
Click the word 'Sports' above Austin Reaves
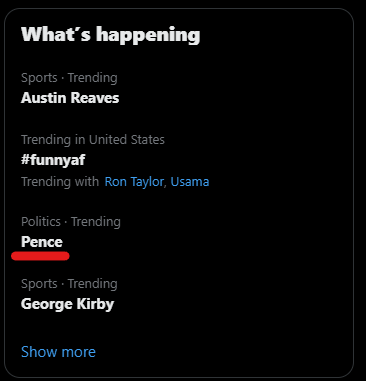(39, 78)
